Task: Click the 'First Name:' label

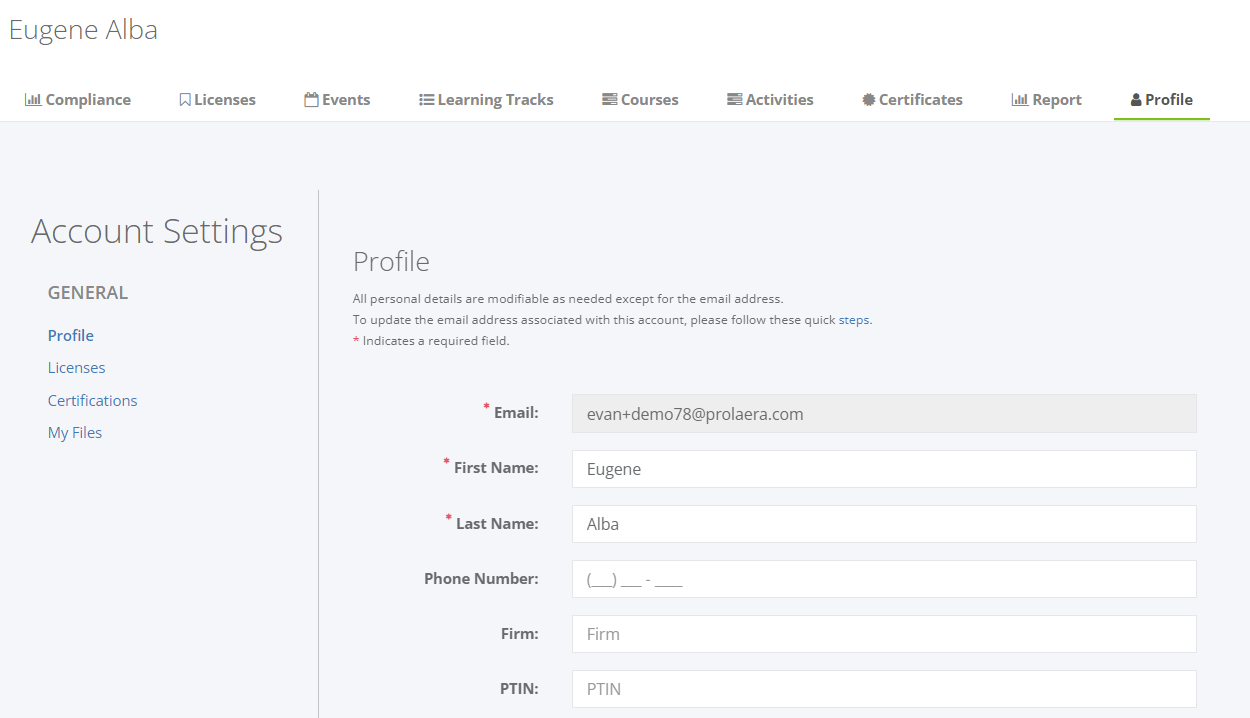Action: [x=496, y=467]
